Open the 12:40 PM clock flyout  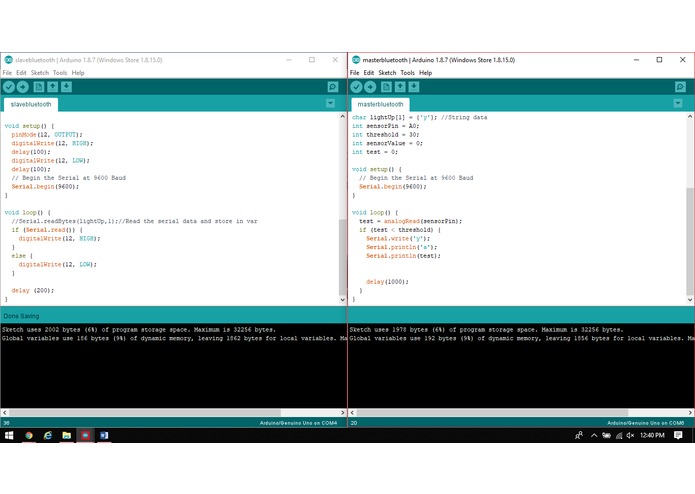click(x=652, y=436)
